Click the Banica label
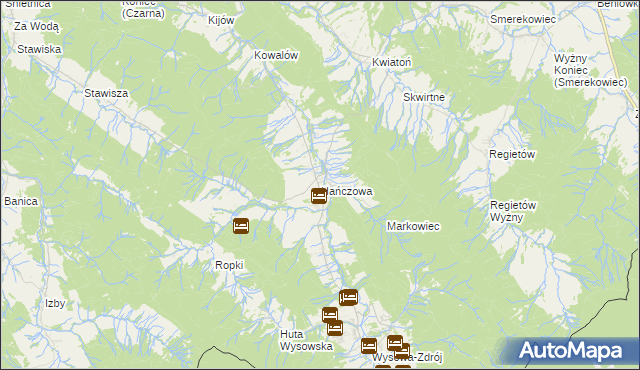 [x=21, y=201]
